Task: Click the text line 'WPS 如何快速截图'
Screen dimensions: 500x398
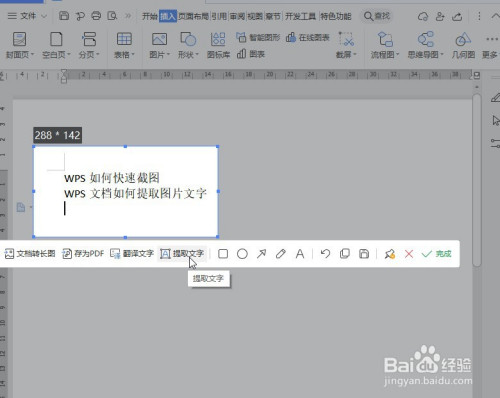Action: (112, 178)
